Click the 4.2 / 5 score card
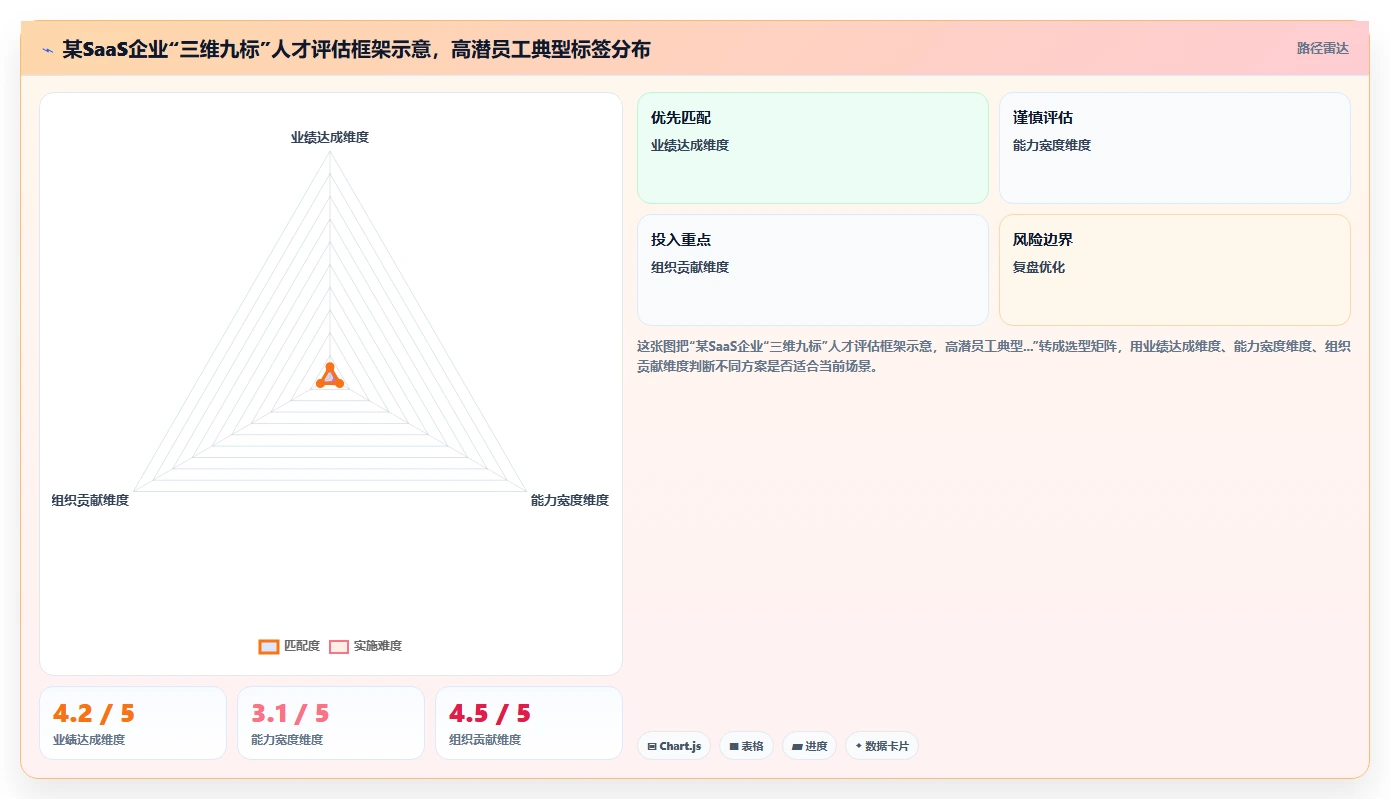 point(133,723)
